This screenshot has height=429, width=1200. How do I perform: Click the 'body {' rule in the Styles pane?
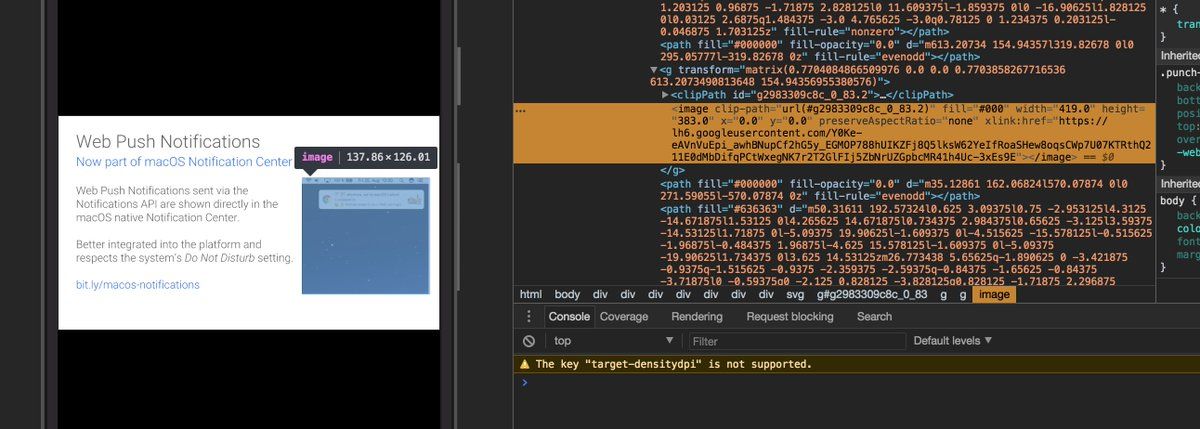pos(1179,202)
